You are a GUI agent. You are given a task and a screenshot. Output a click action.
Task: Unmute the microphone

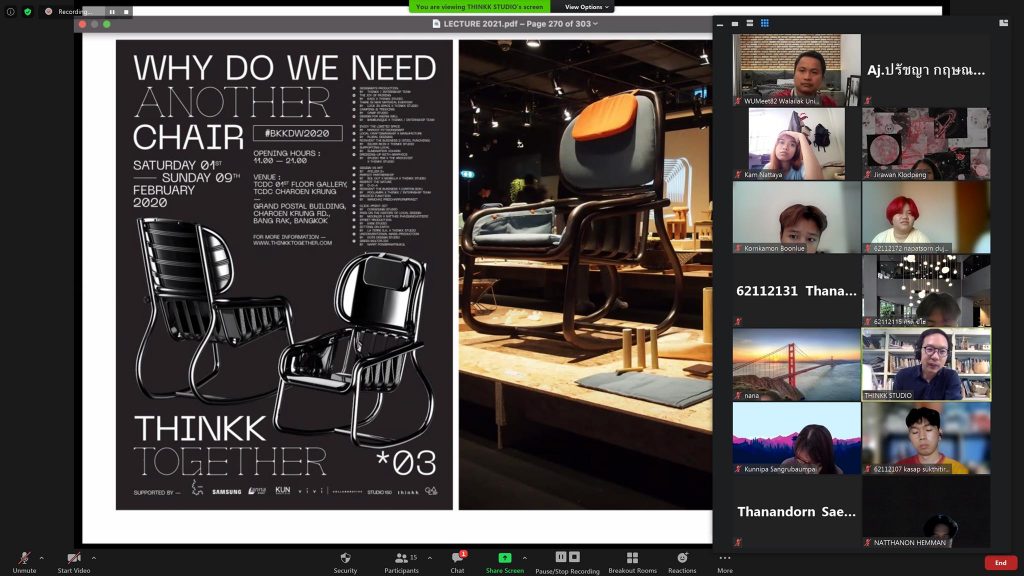tap(24, 560)
